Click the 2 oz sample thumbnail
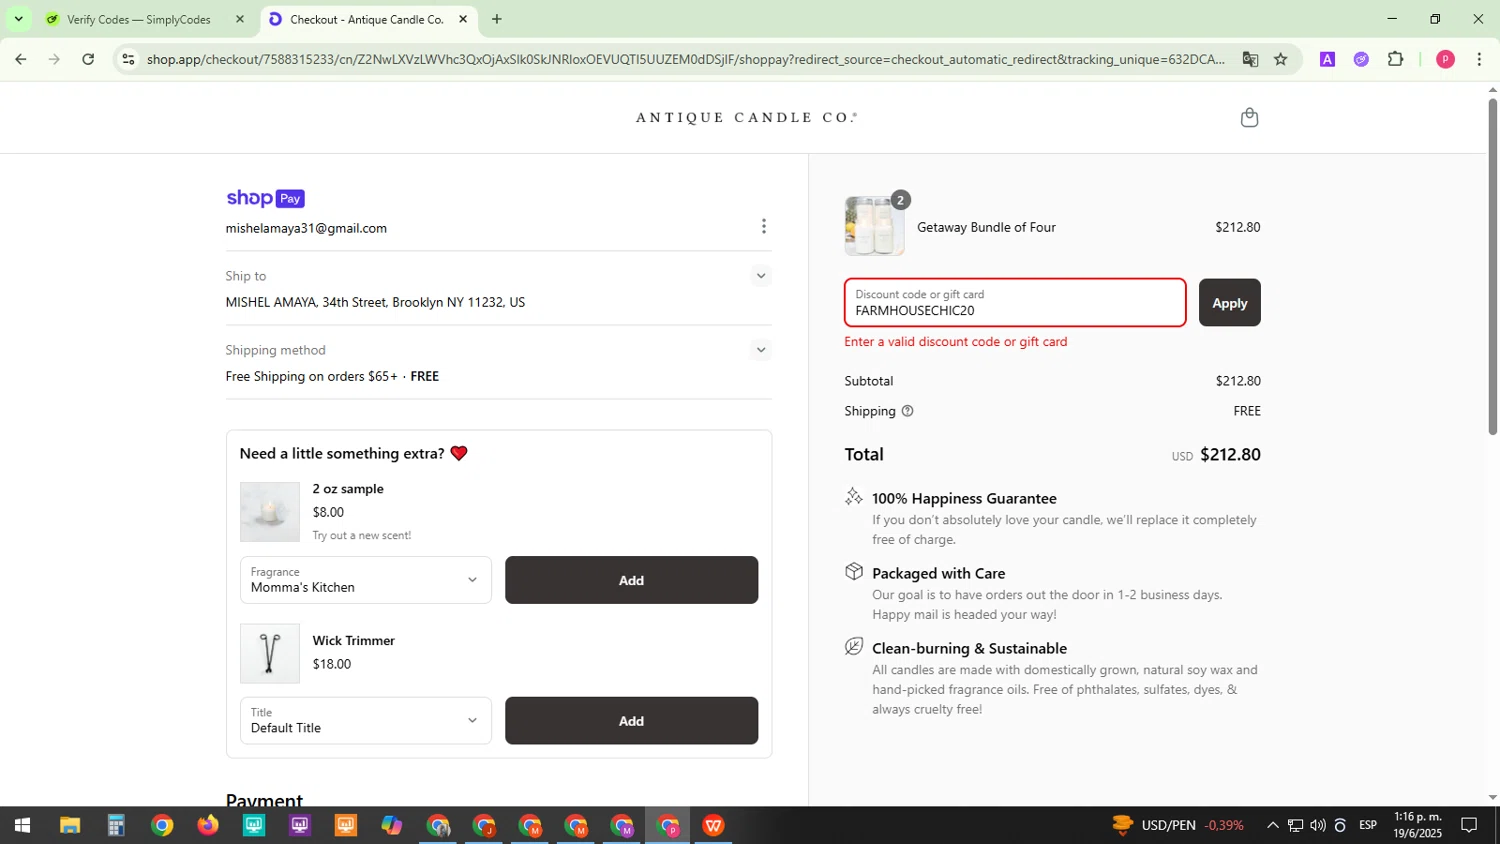 (x=270, y=512)
